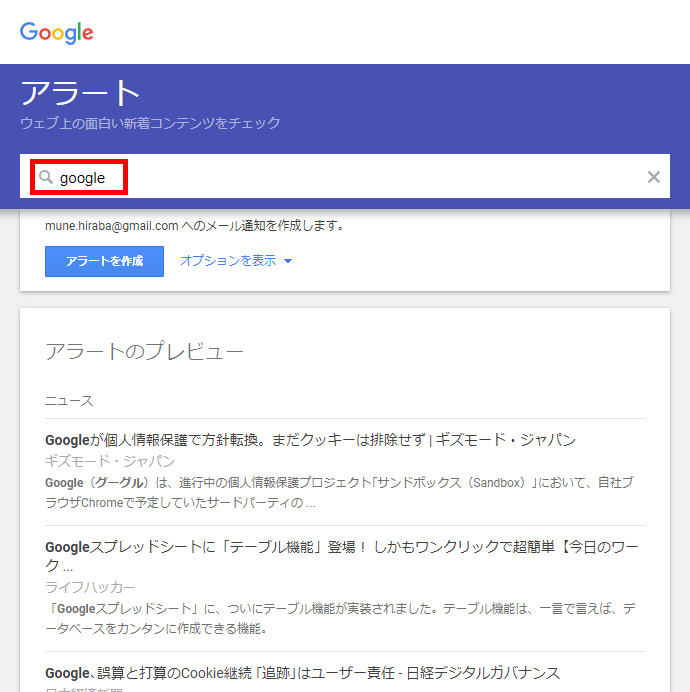Open the Cookie継続 日経デジタルガバナンス headline
This screenshot has width=690, height=692.
[302, 672]
